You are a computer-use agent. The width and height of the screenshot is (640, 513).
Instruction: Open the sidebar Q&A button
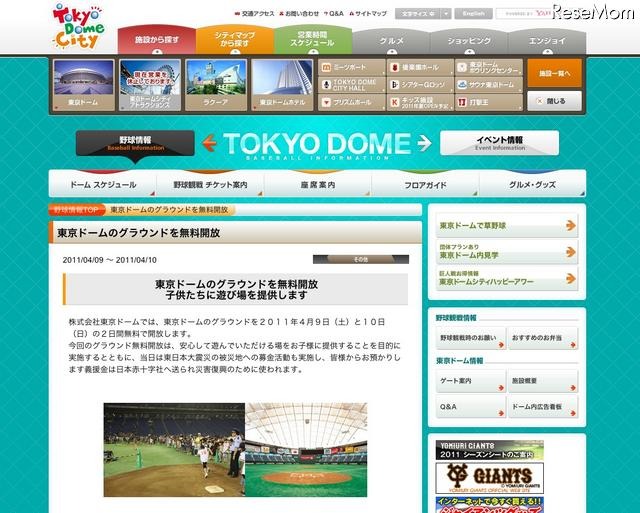[x=471, y=407]
